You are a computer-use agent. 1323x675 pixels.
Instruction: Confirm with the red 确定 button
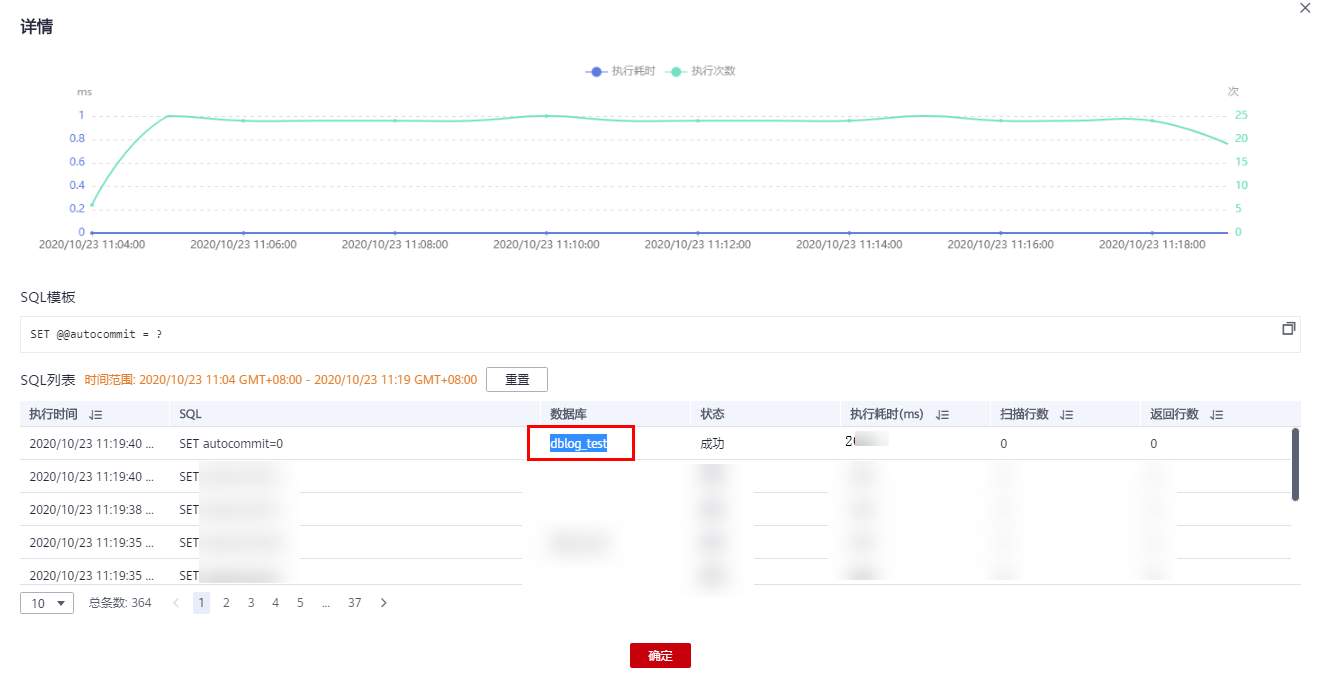(660, 656)
